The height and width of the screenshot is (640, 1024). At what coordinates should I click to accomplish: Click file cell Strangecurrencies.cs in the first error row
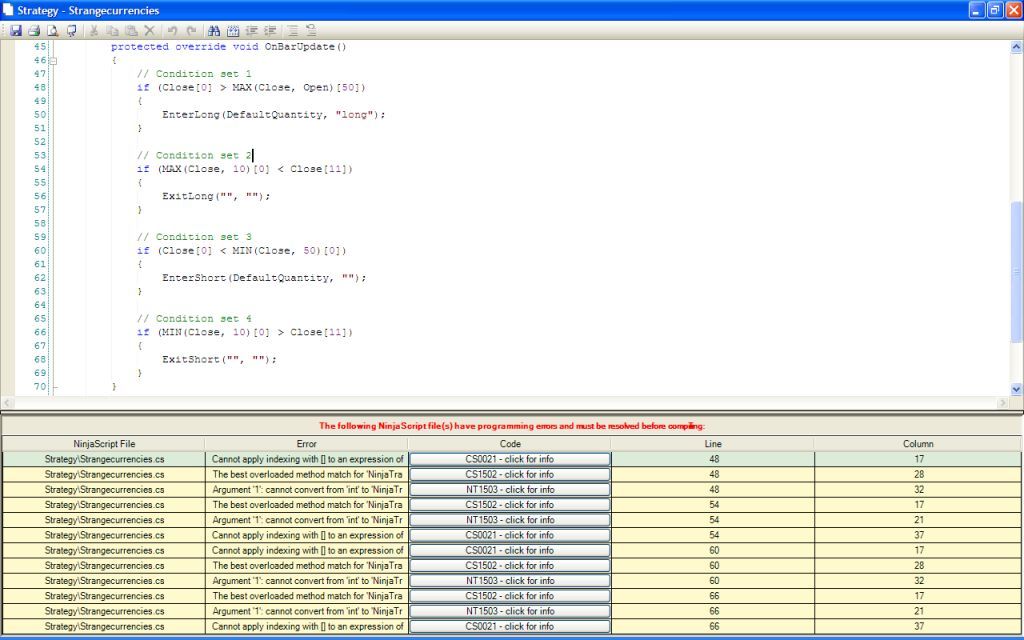pyautogui.click(x=104, y=459)
